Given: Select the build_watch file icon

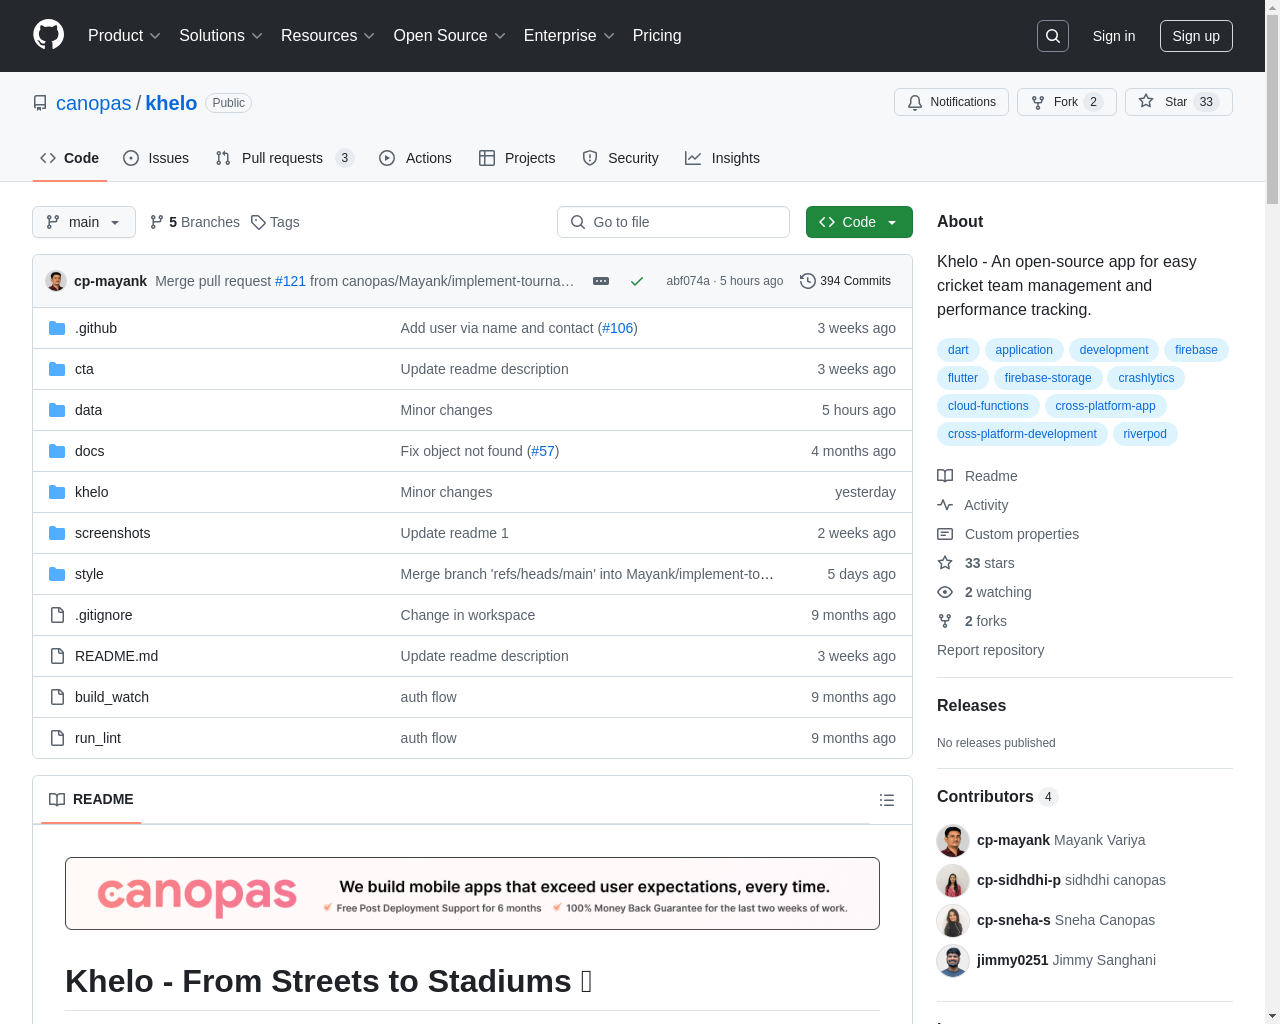Looking at the screenshot, I should 57,697.
